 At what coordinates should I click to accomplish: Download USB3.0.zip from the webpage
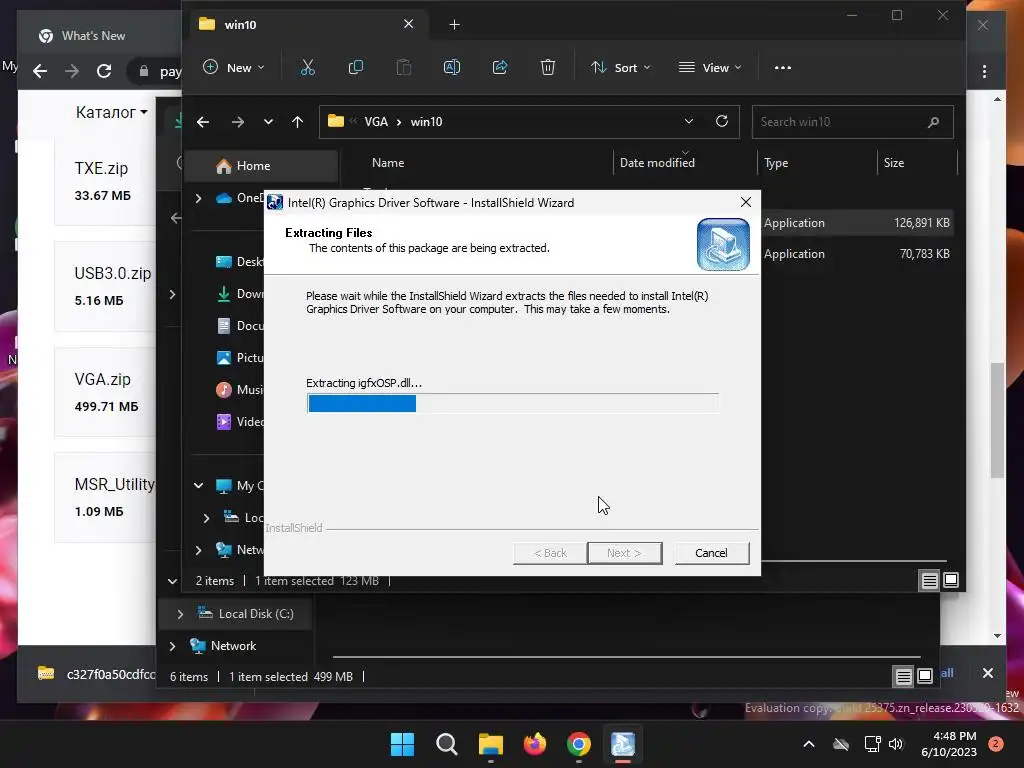coord(112,274)
